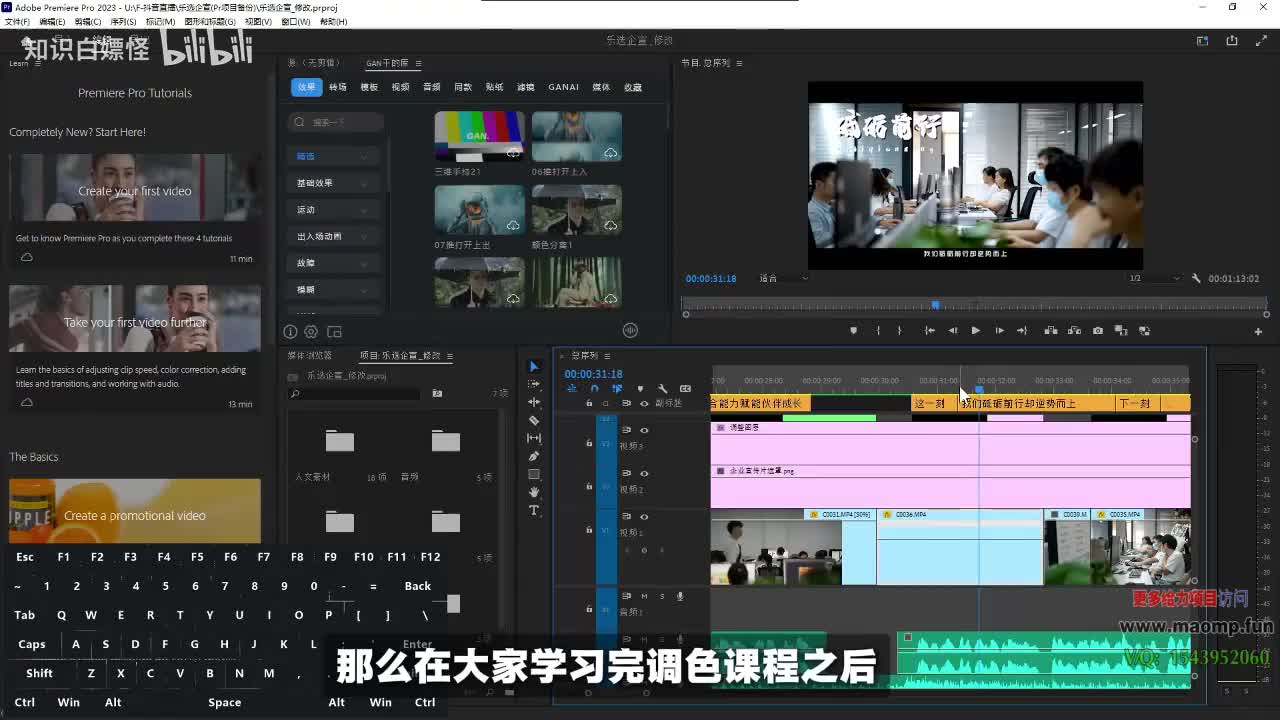Toggle insert sequences as nests button
The height and width of the screenshot is (720, 1280).
pyautogui.click(x=572, y=389)
